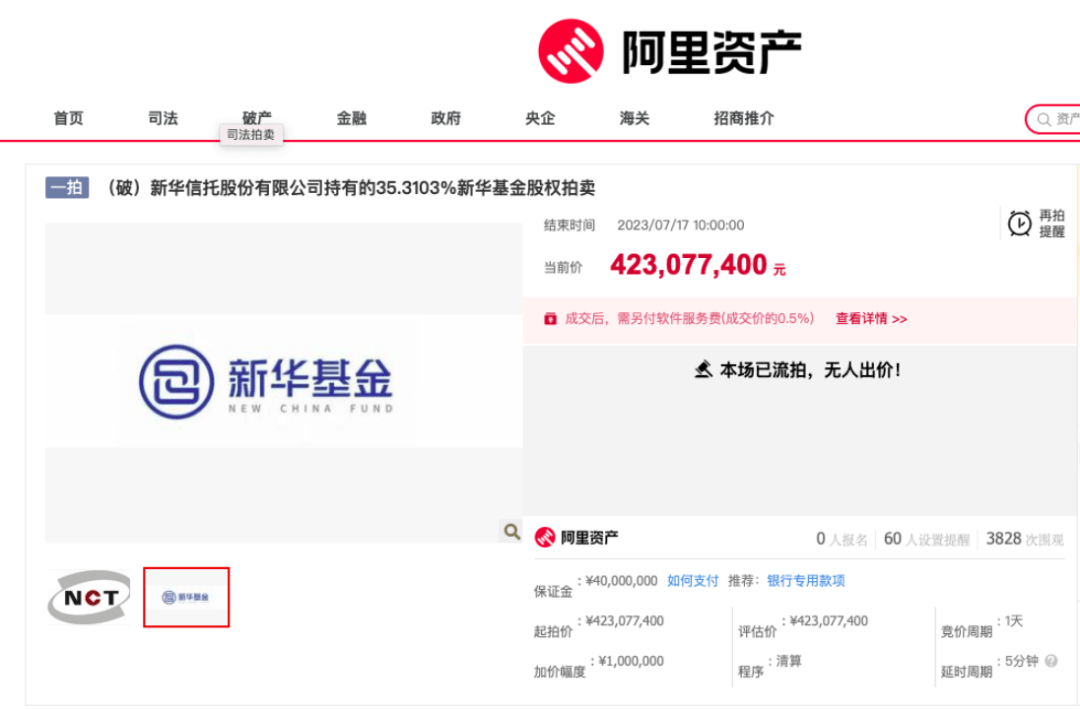Click the 司法拍卖 tooltip label
This screenshot has width=1080, height=709.
coord(251,134)
